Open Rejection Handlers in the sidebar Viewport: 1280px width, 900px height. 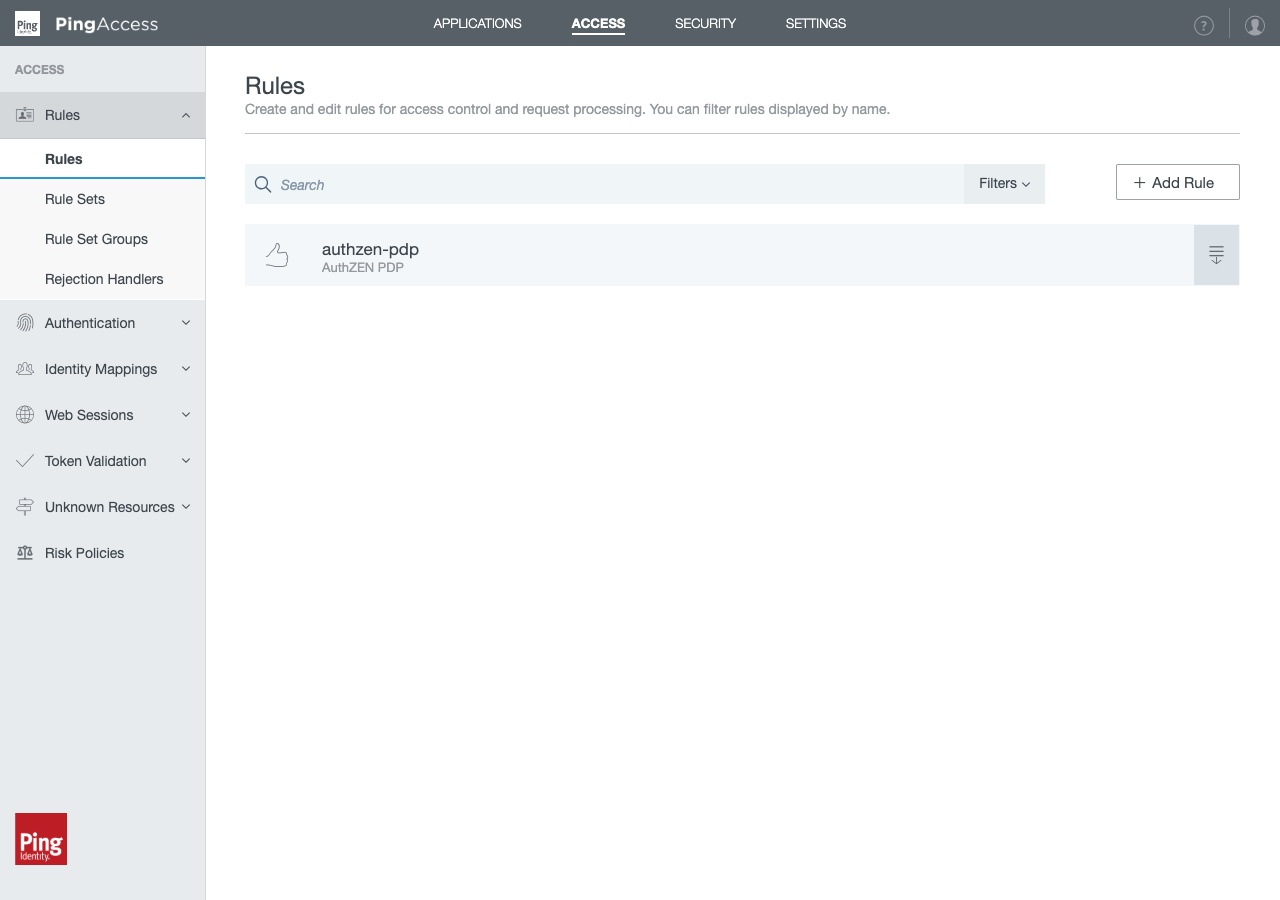tap(102, 279)
